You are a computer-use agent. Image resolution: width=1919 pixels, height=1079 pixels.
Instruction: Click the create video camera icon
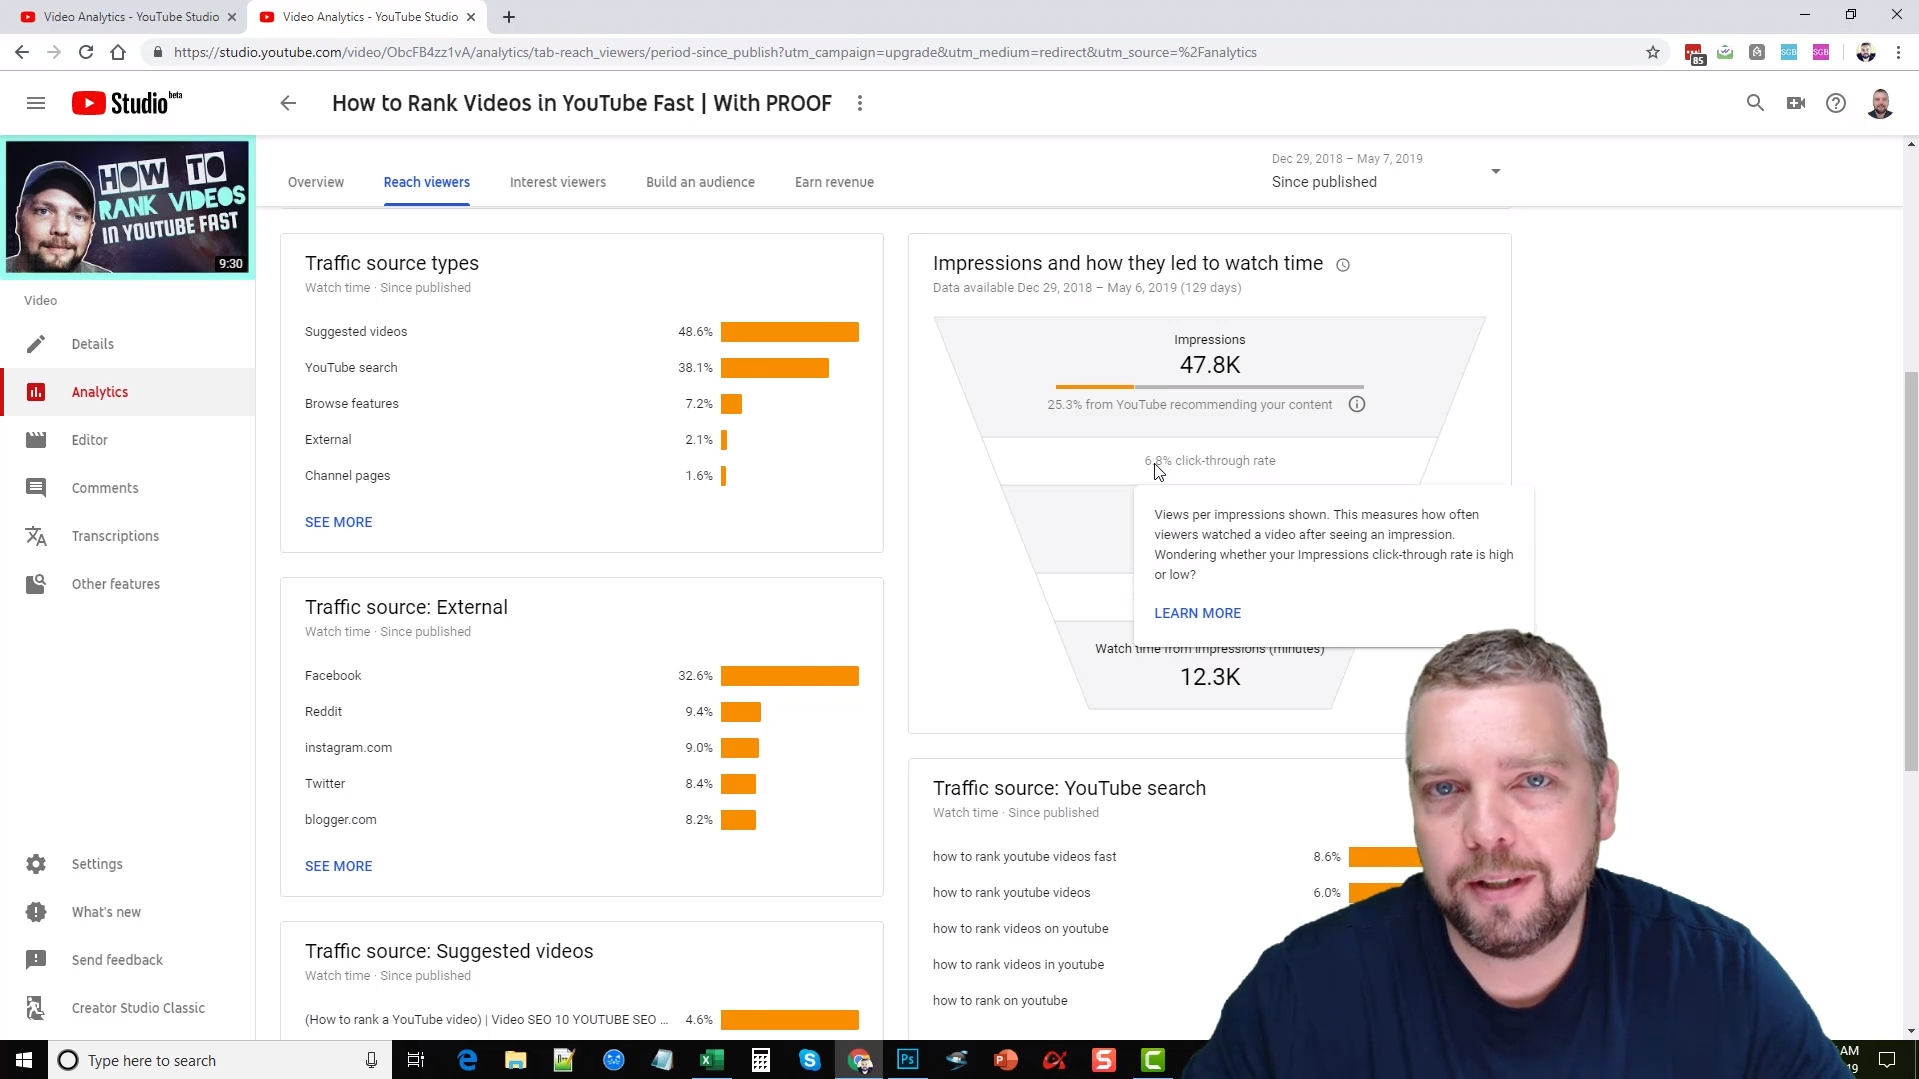(x=1796, y=103)
